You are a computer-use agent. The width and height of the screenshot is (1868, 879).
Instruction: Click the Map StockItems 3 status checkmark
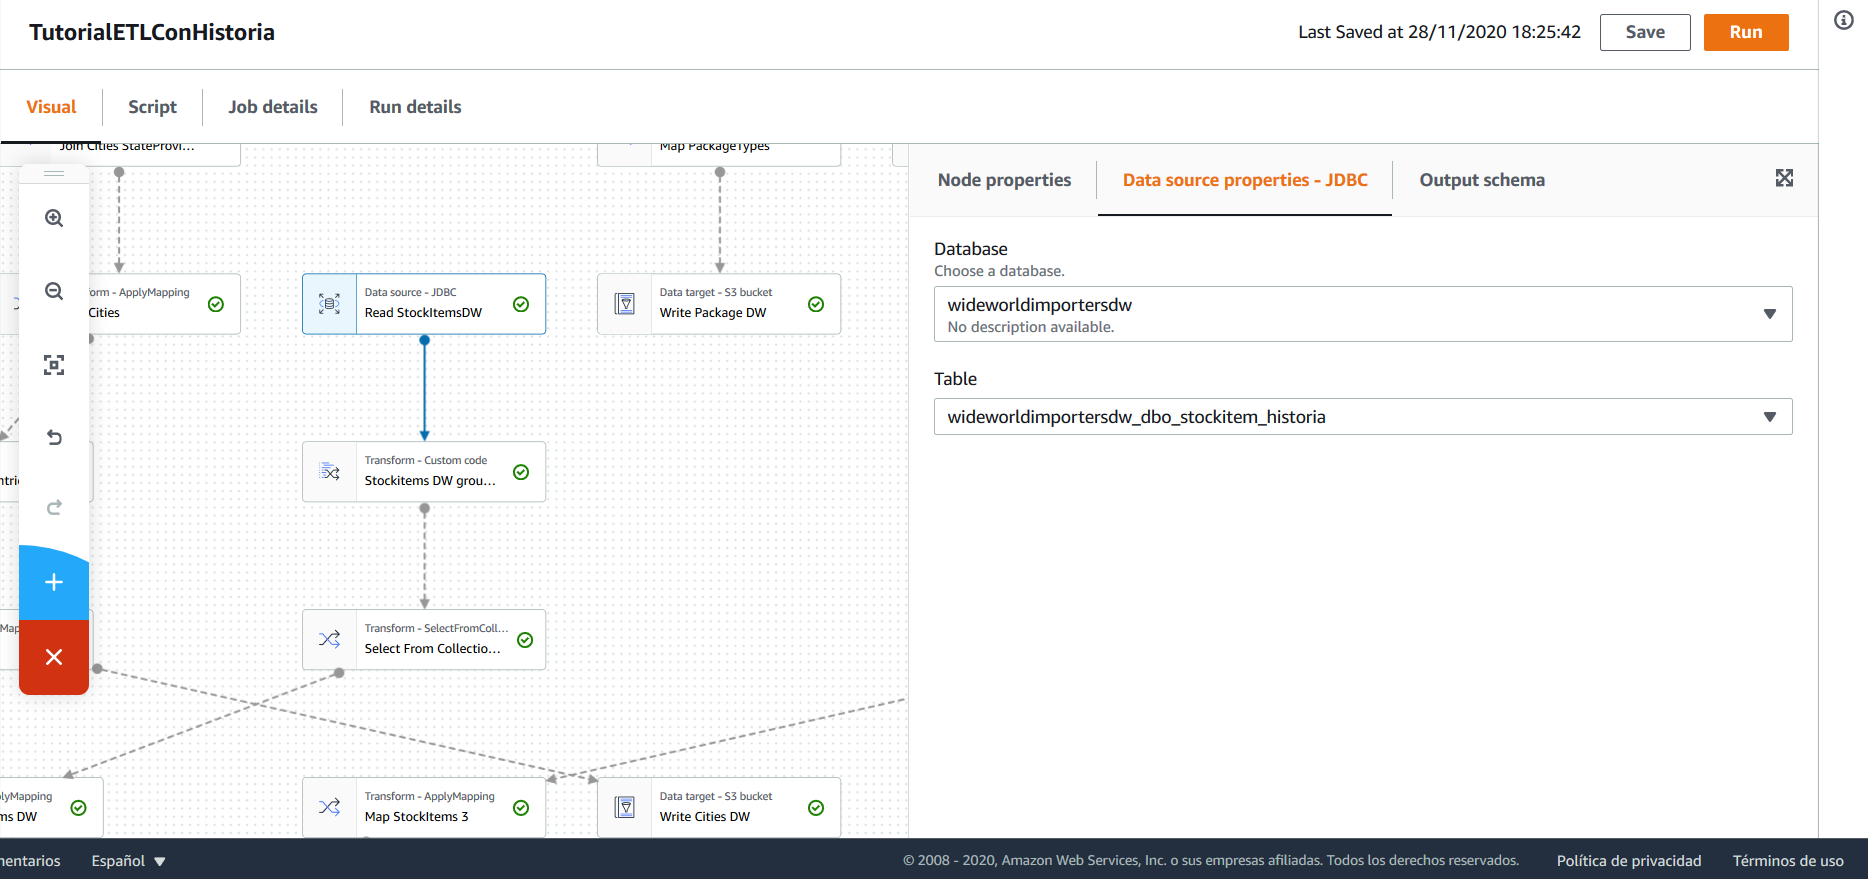pos(521,808)
